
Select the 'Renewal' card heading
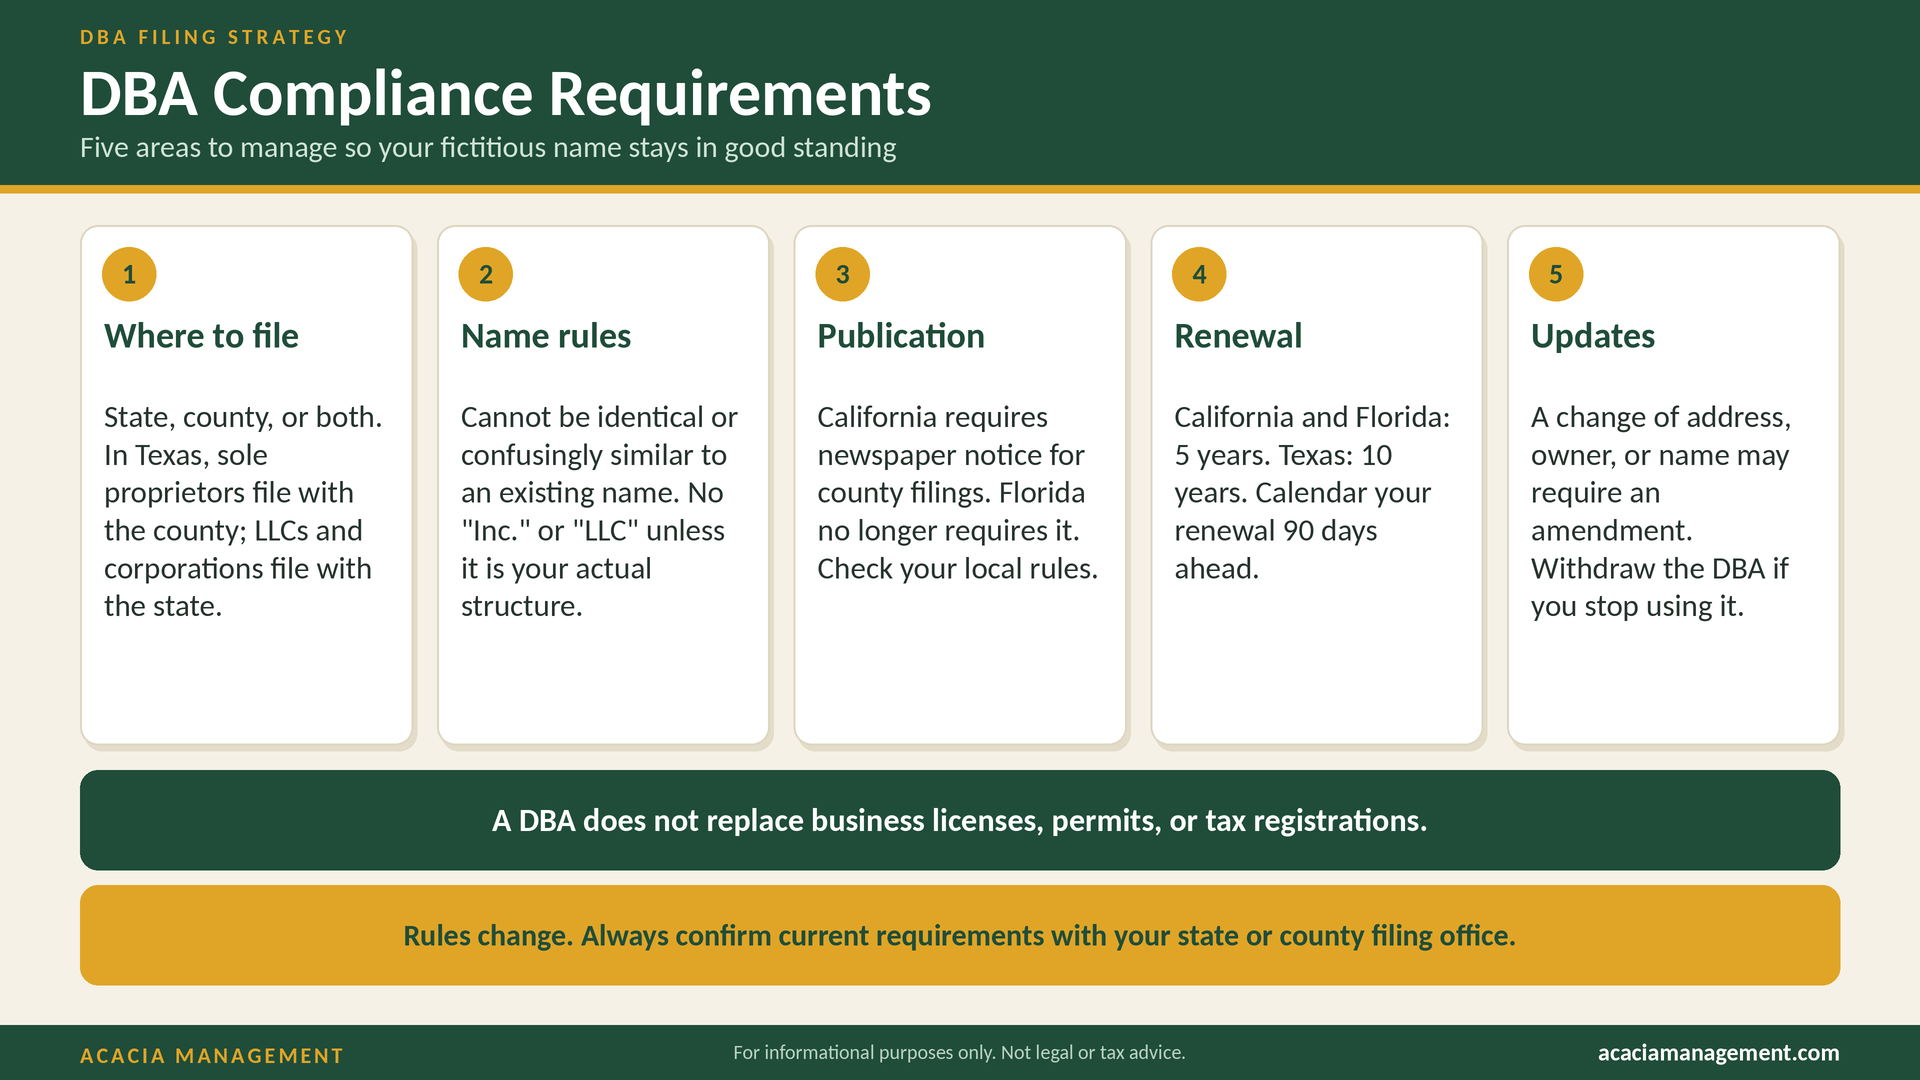click(1238, 336)
